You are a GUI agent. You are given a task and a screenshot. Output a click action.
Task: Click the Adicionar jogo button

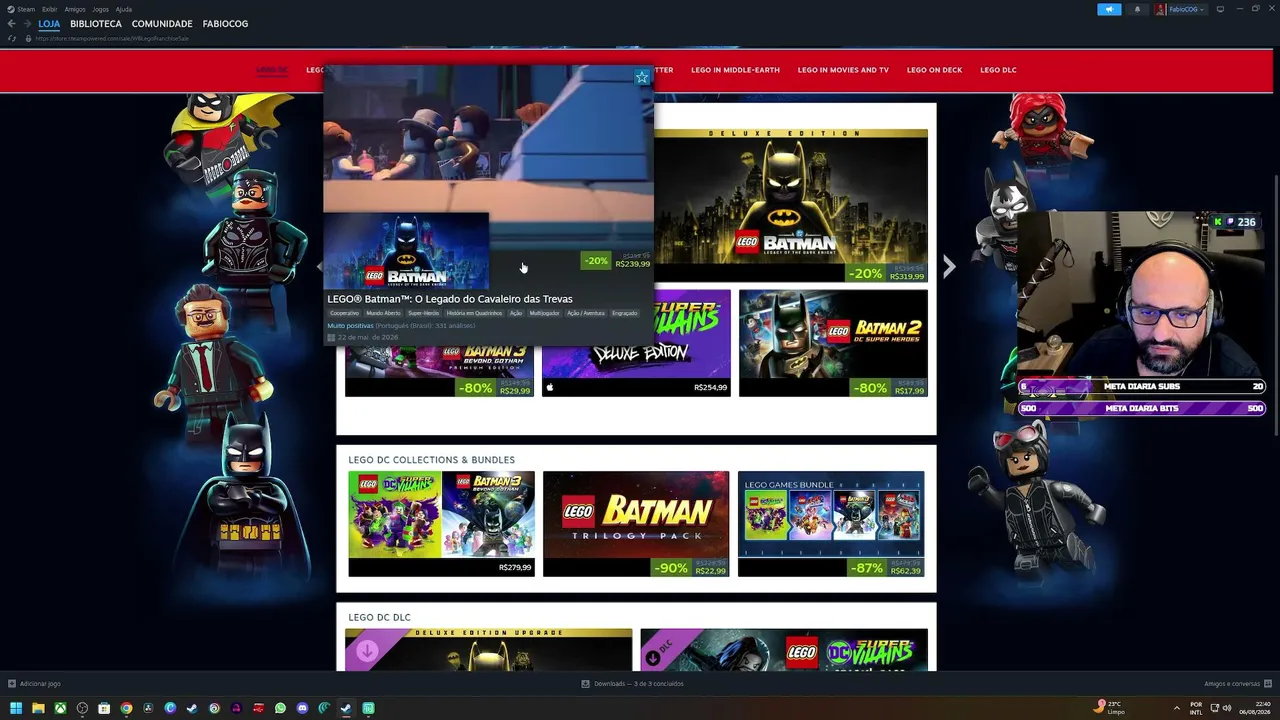pyautogui.click(x=34, y=684)
